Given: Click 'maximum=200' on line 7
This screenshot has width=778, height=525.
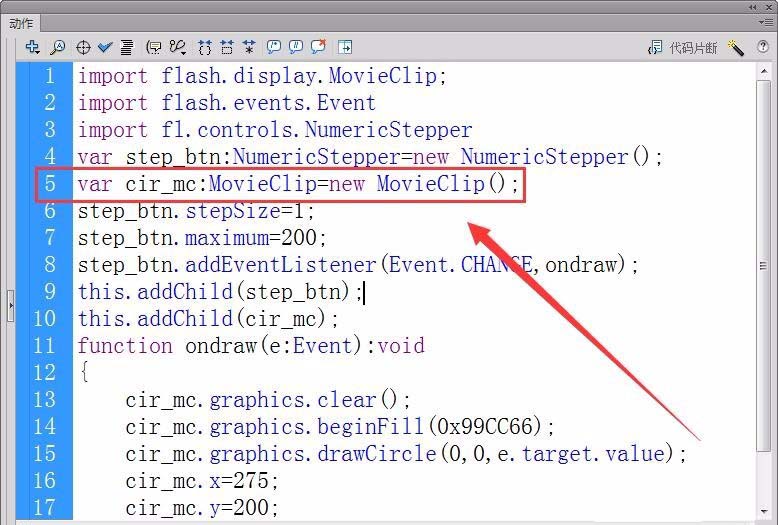Looking at the screenshot, I should pyautogui.click(x=251, y=238).
